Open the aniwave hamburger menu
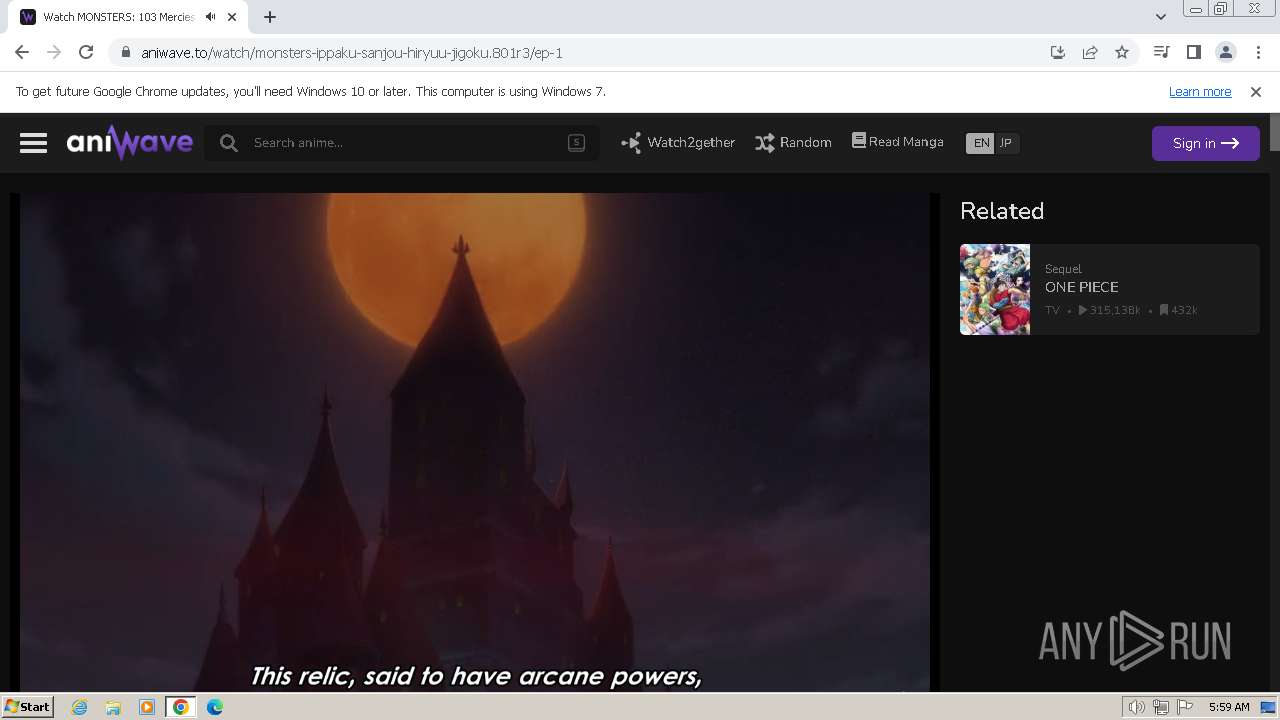 33,143
